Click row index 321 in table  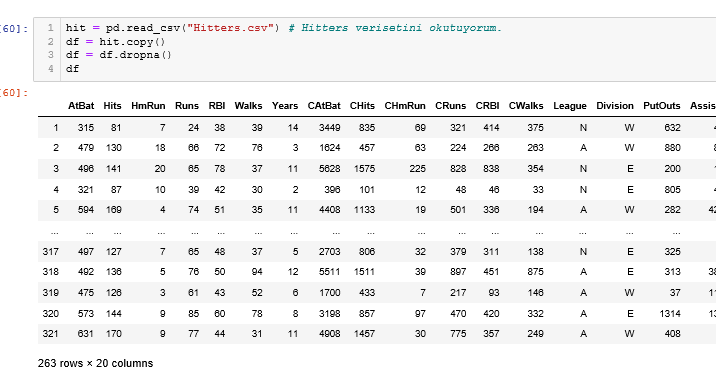pos(50,334)
